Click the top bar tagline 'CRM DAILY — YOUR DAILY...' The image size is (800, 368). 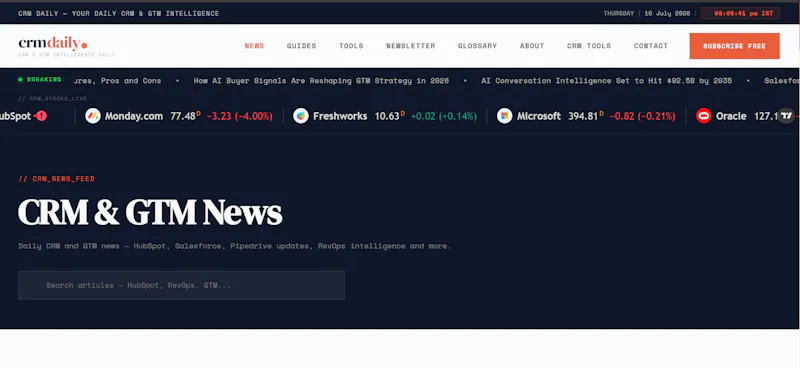[x=118, y=13]
